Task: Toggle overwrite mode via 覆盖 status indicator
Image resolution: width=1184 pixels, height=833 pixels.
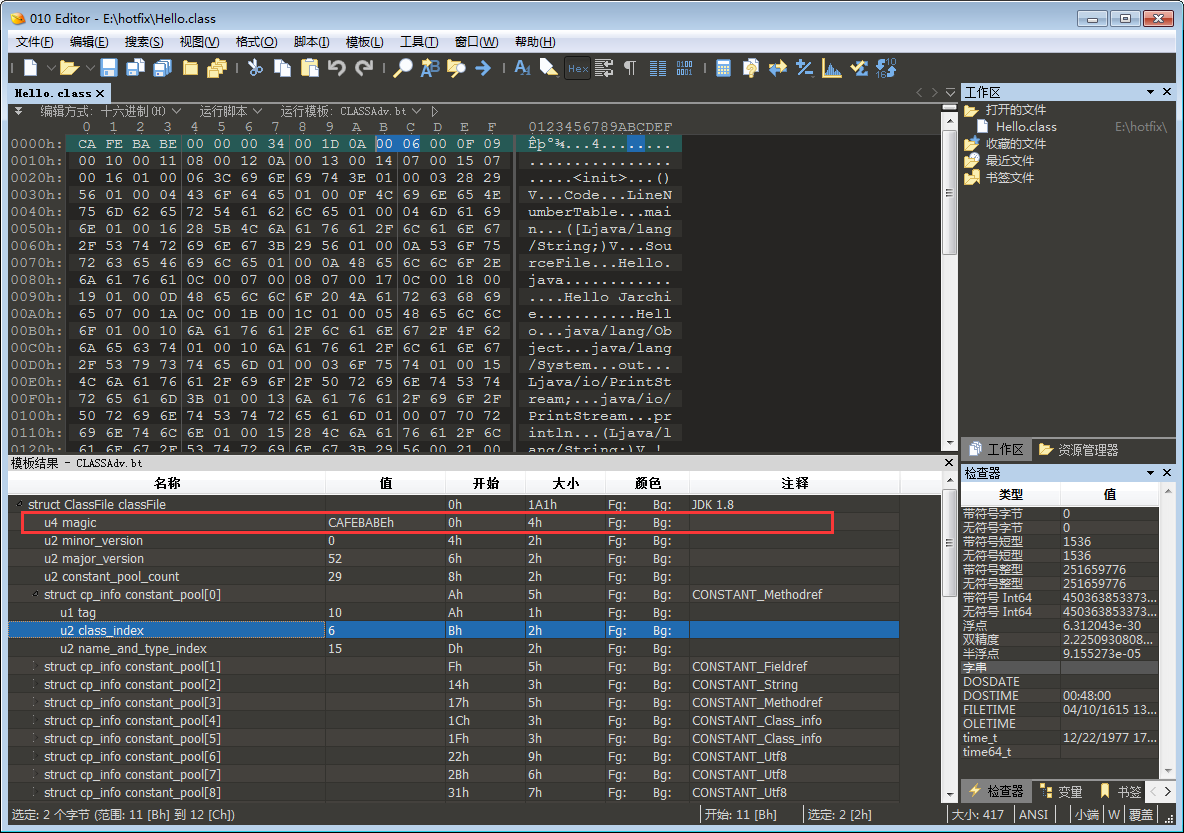Action: coord(1140,814)
